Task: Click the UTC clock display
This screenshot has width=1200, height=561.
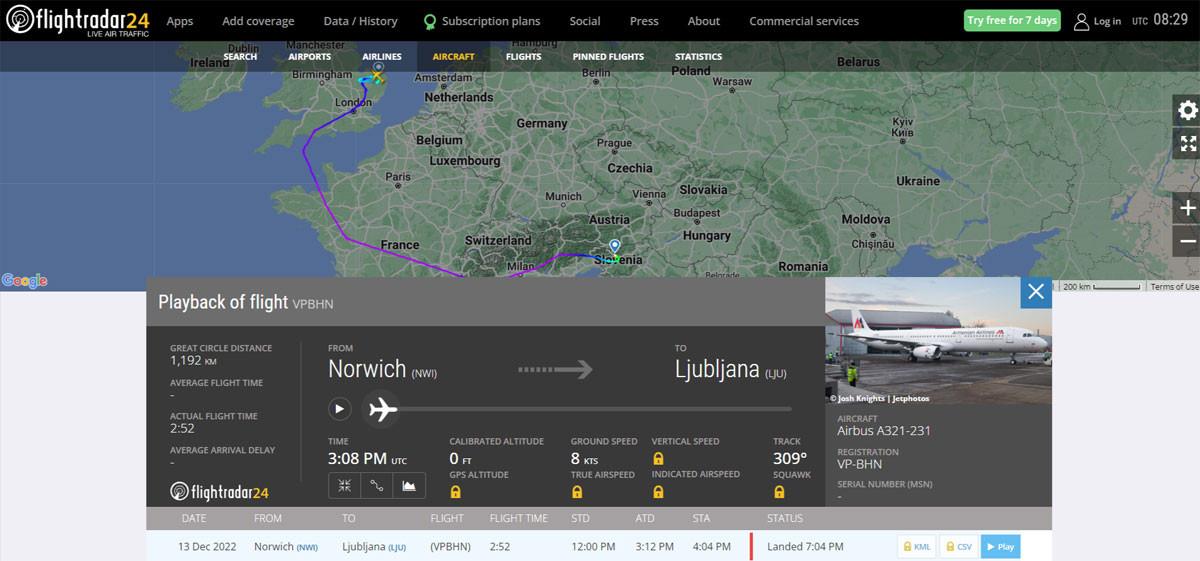Action: (x=1159, y=20)
